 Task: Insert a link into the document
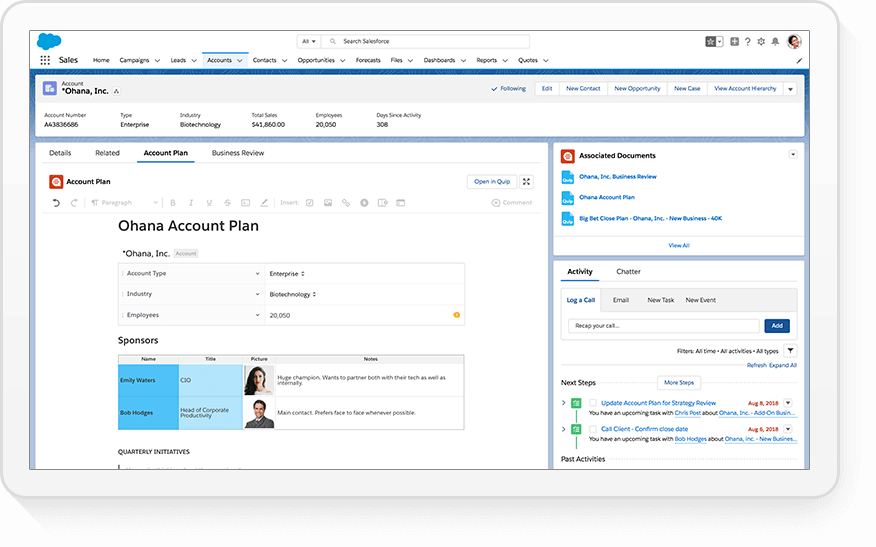coord(346,203)
